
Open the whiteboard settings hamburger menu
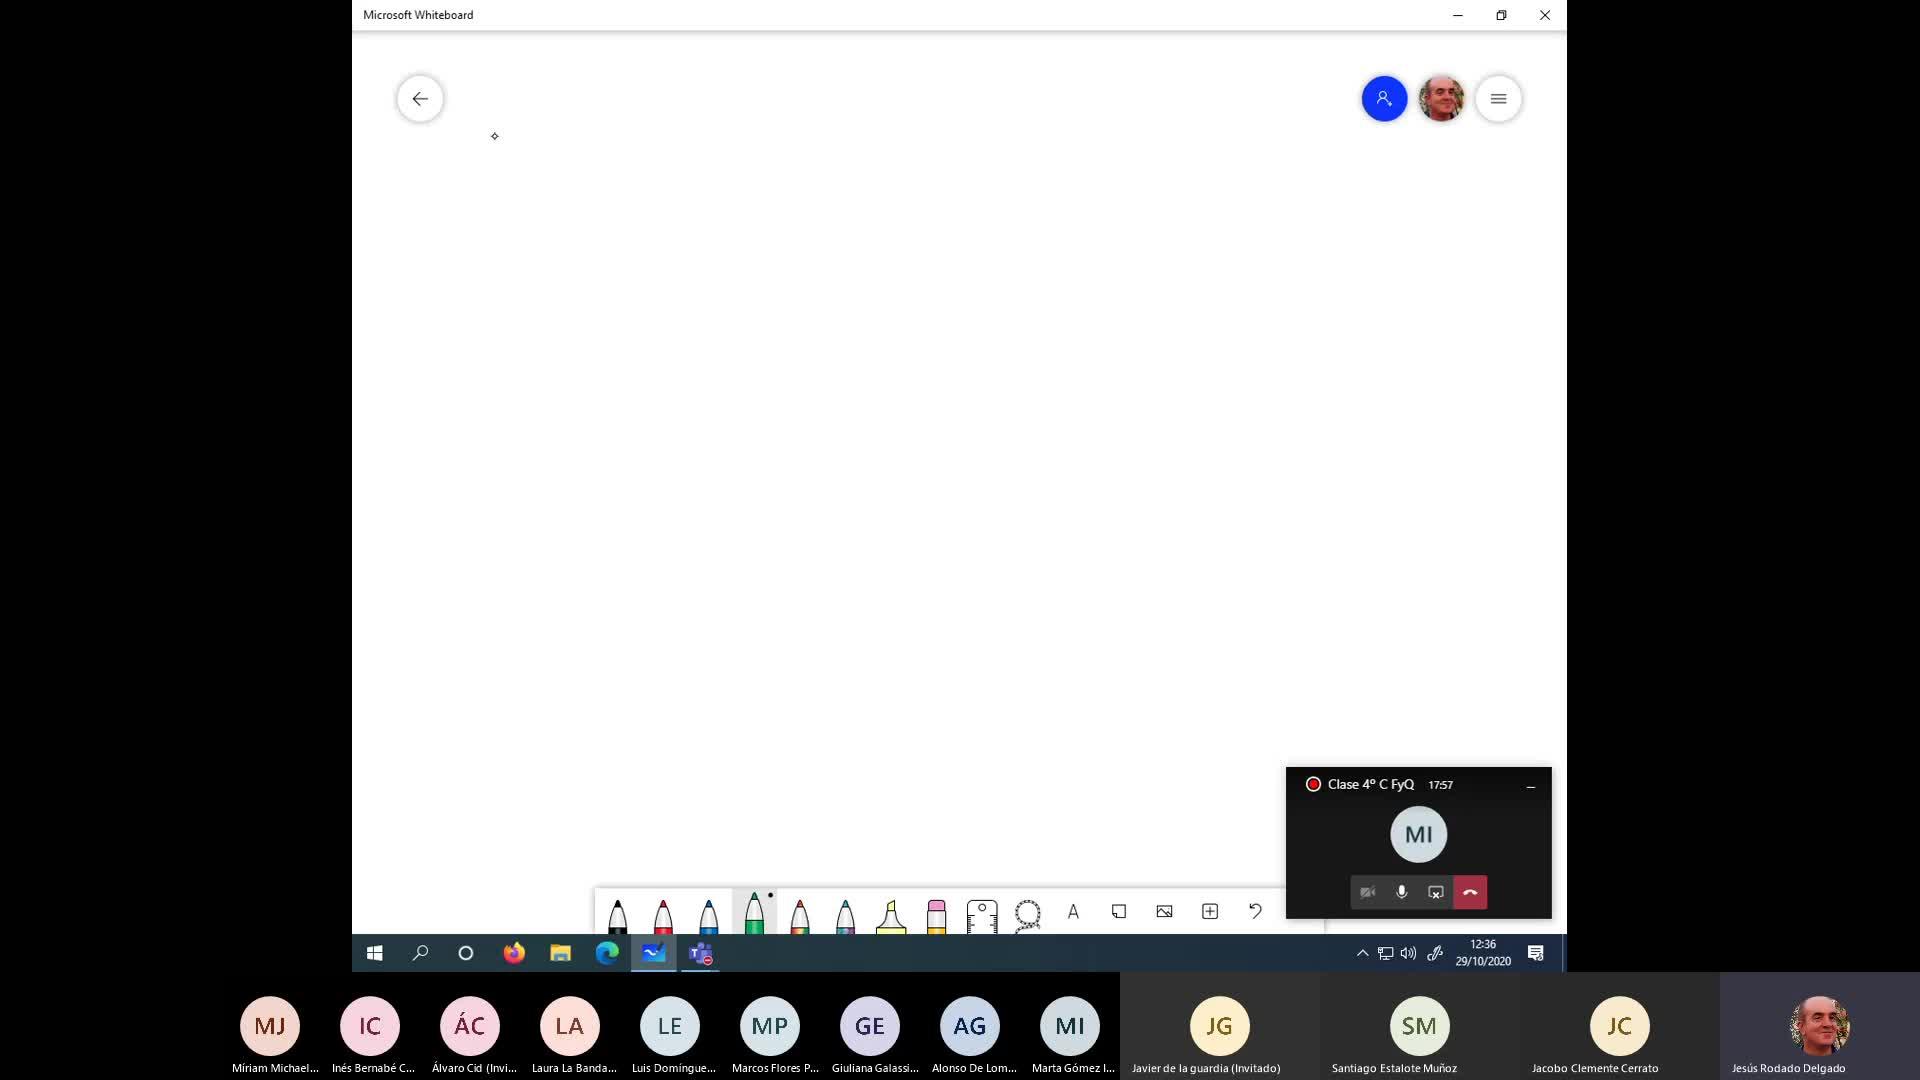pyautogui.click(x=1498, y=99)
